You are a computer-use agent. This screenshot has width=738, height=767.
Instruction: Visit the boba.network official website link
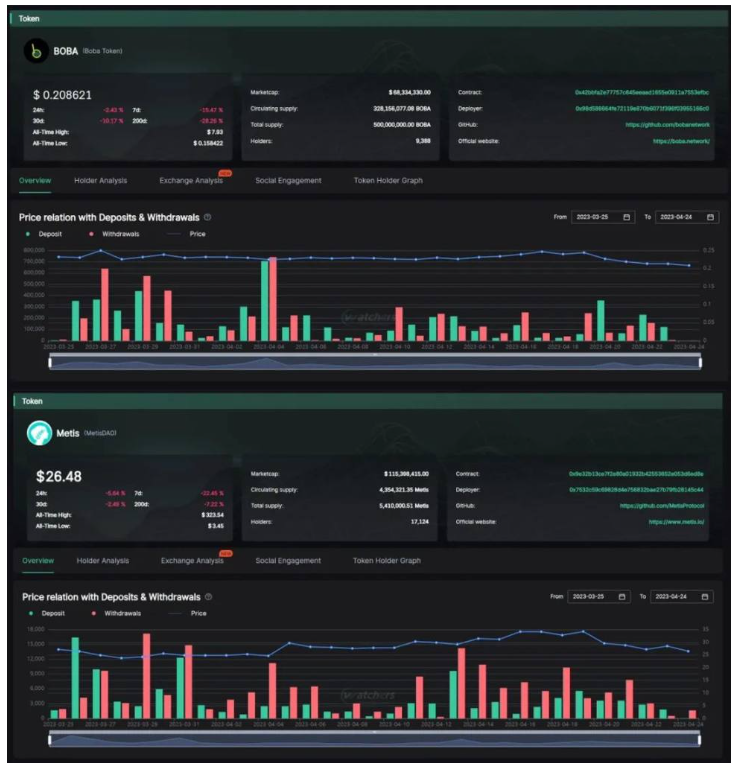[x=681, y=141]
